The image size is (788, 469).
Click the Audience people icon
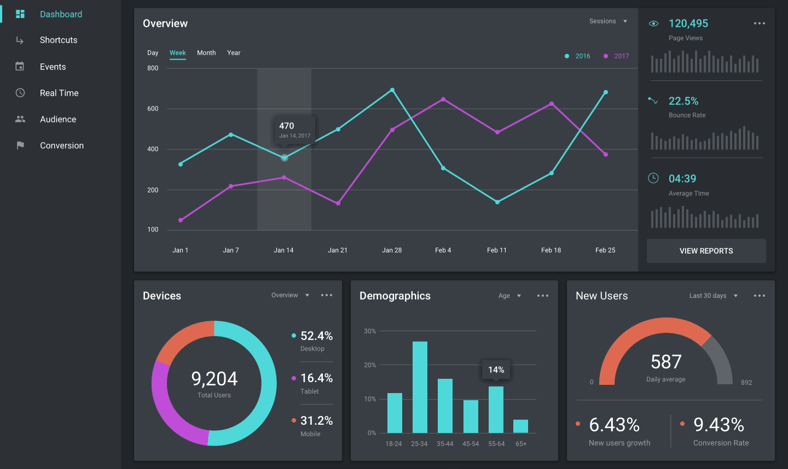(x=20, y=119)
